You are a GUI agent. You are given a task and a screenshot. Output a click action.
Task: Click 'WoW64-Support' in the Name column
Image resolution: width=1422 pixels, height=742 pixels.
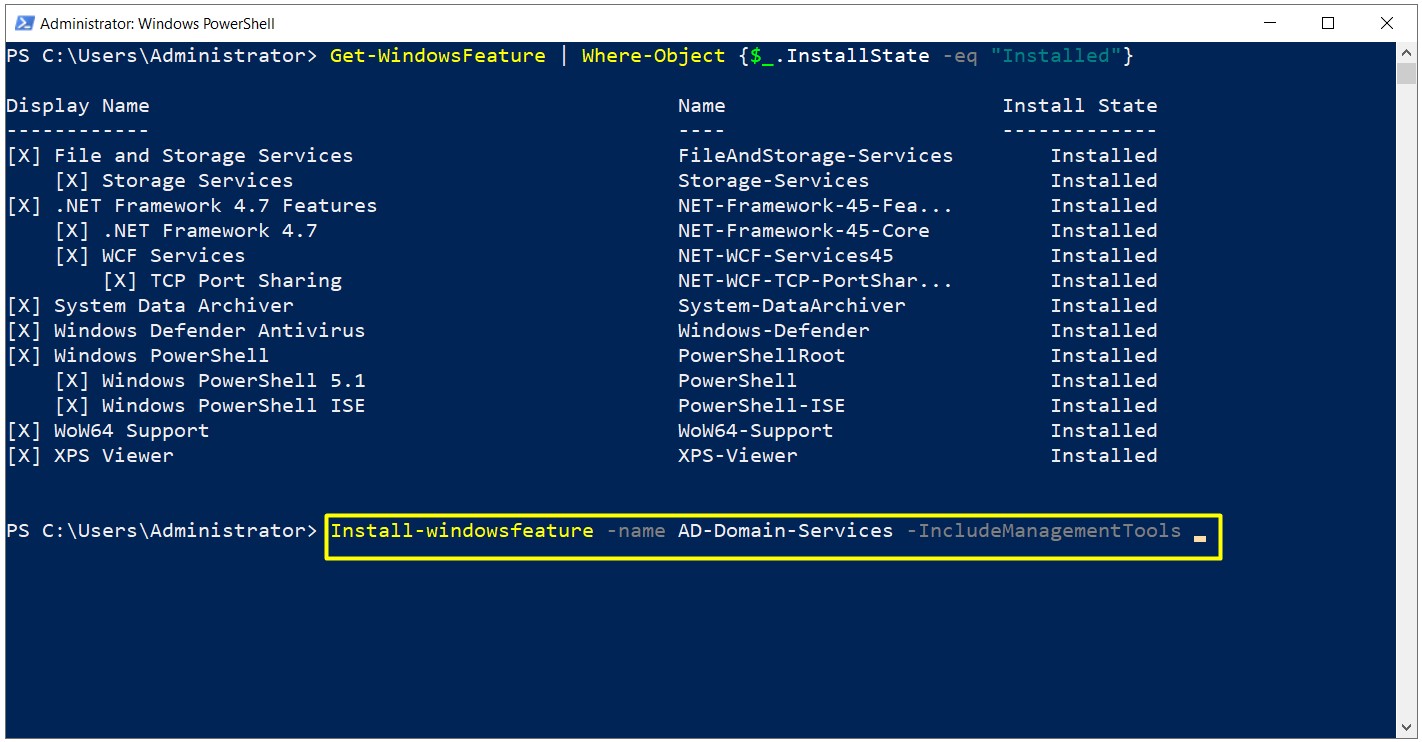tap(755, 431)
